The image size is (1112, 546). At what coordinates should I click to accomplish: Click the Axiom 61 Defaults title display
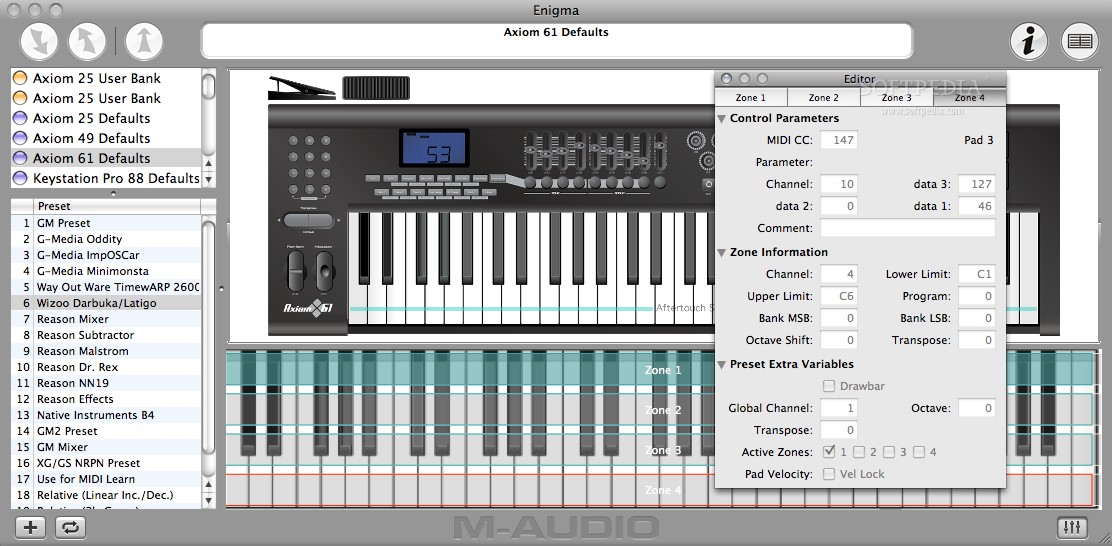click(556, 40)
